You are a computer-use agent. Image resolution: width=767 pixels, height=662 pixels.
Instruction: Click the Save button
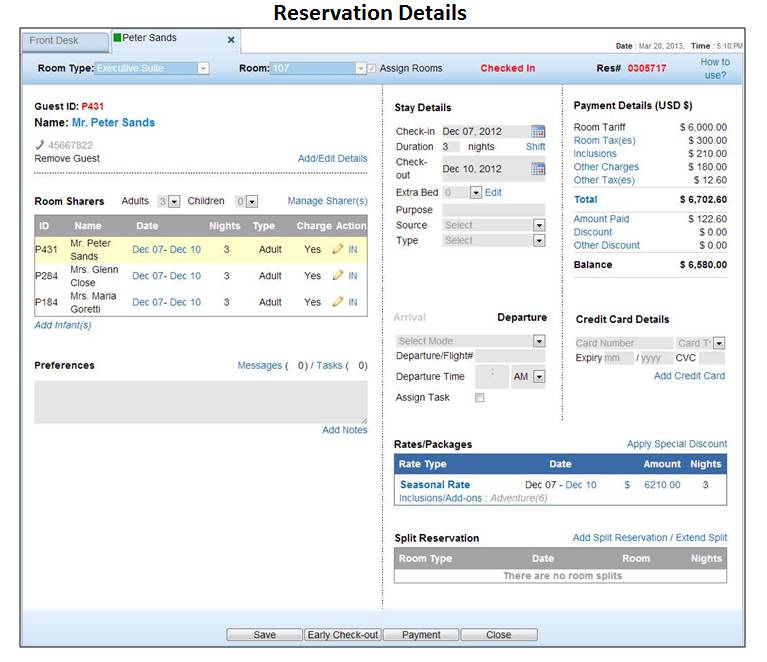(x=265, y=635)
